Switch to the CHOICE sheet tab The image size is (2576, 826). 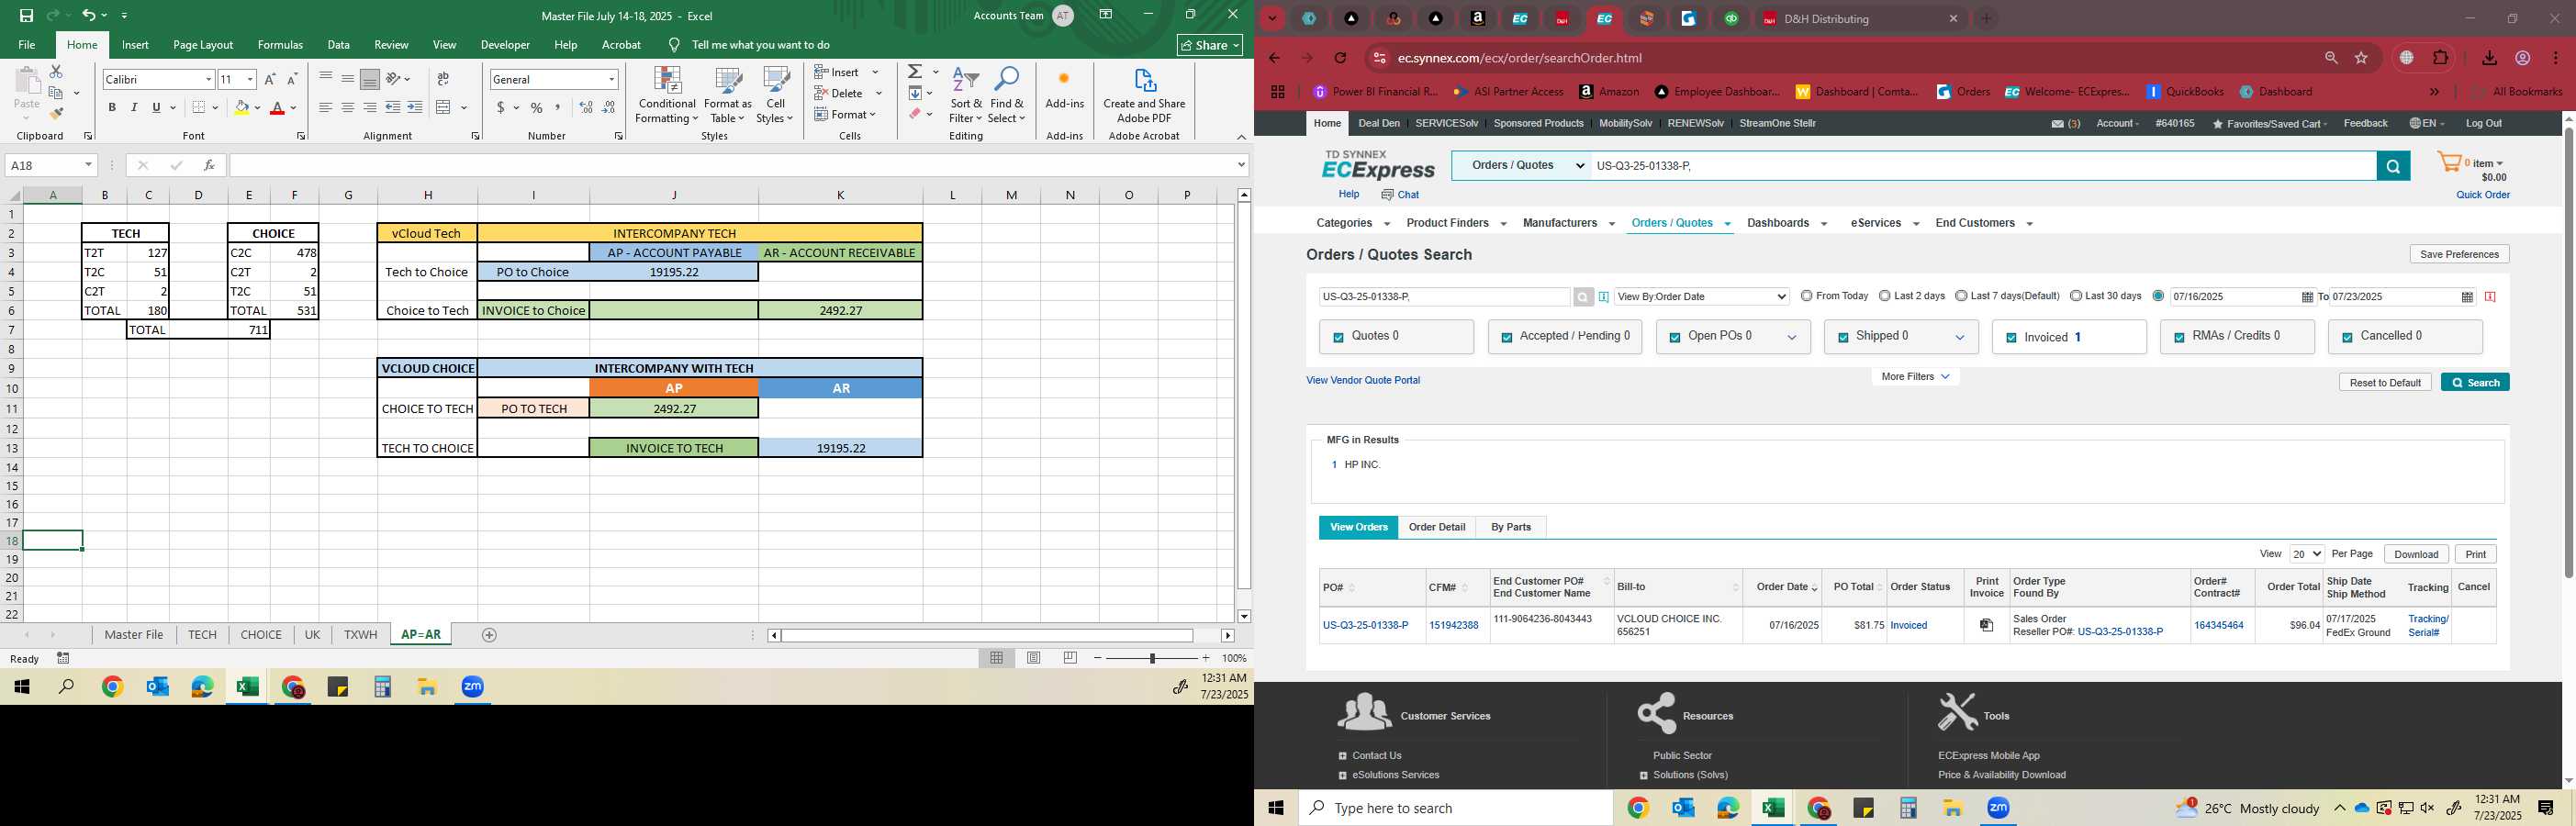coord(261,635)
